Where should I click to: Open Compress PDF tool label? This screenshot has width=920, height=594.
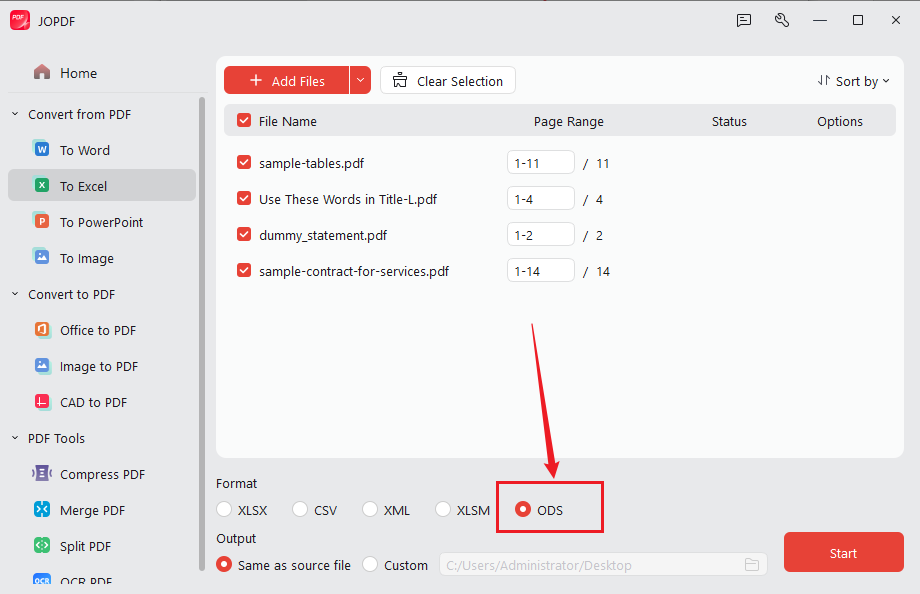coord(102,474)
